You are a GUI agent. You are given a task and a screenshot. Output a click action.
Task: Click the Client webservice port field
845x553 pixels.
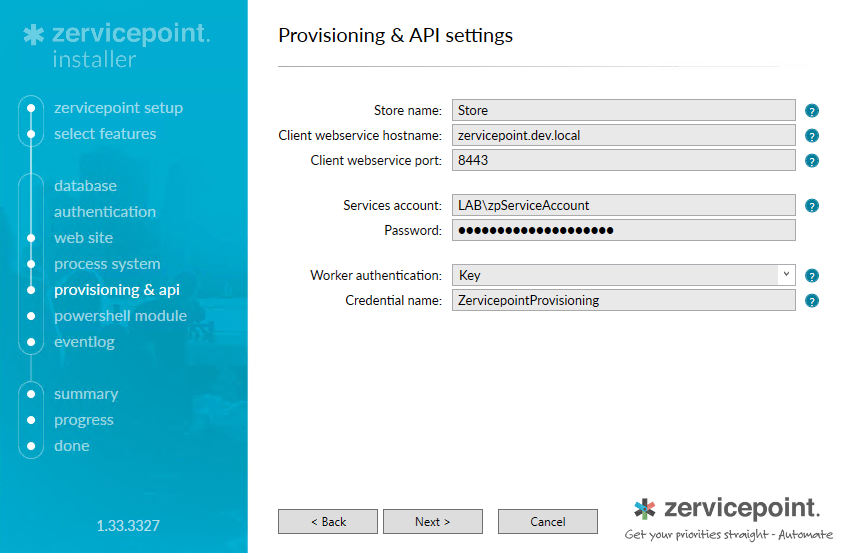click(x=624, y=160)
